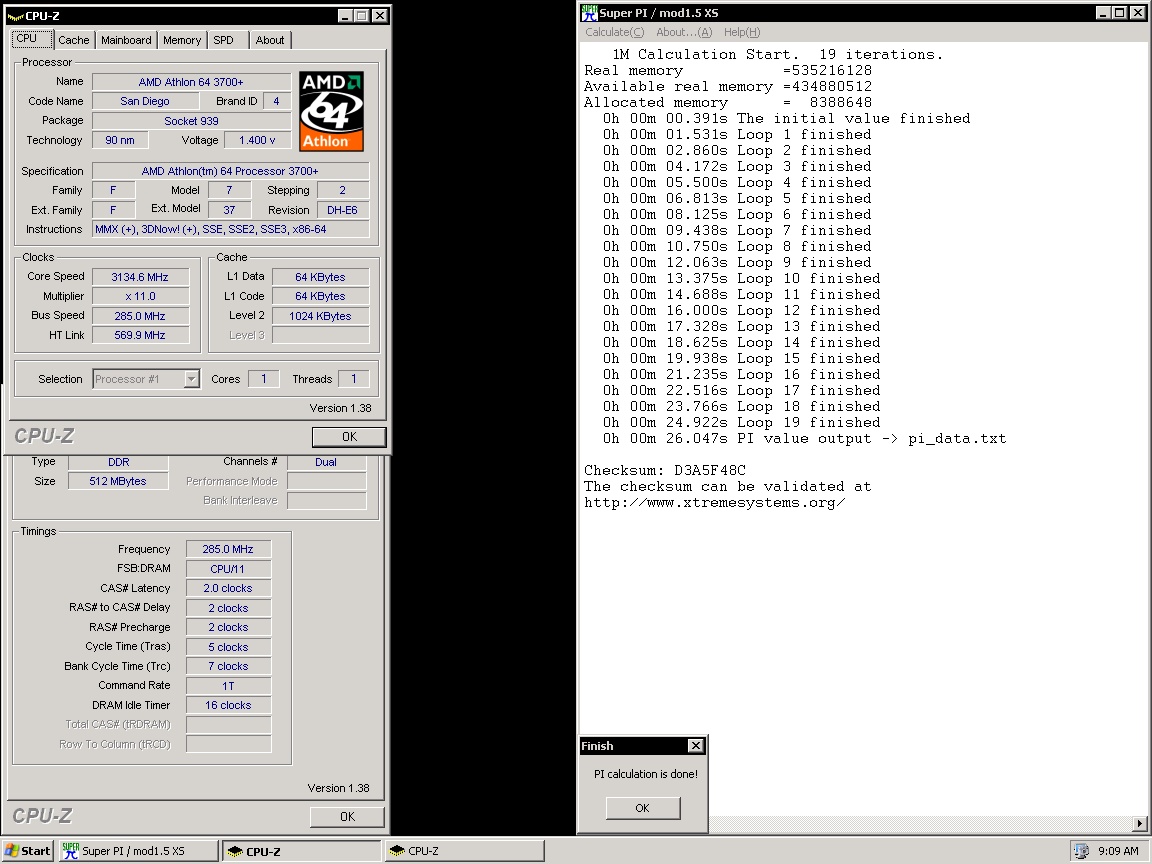Click the memory Type DDR value
This screenshot has width=1152, height=864.
click(x=118, y=462)
